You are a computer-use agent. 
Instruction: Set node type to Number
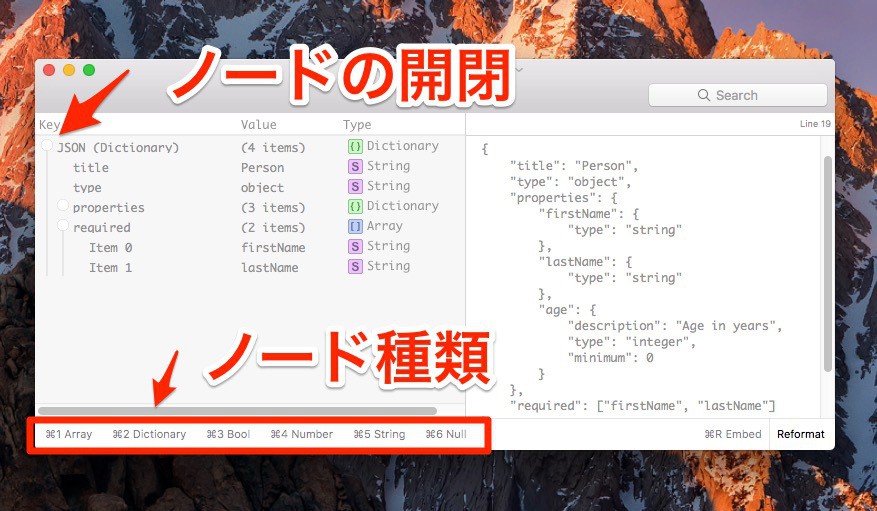pyautogui.click(x=301, y=434)
